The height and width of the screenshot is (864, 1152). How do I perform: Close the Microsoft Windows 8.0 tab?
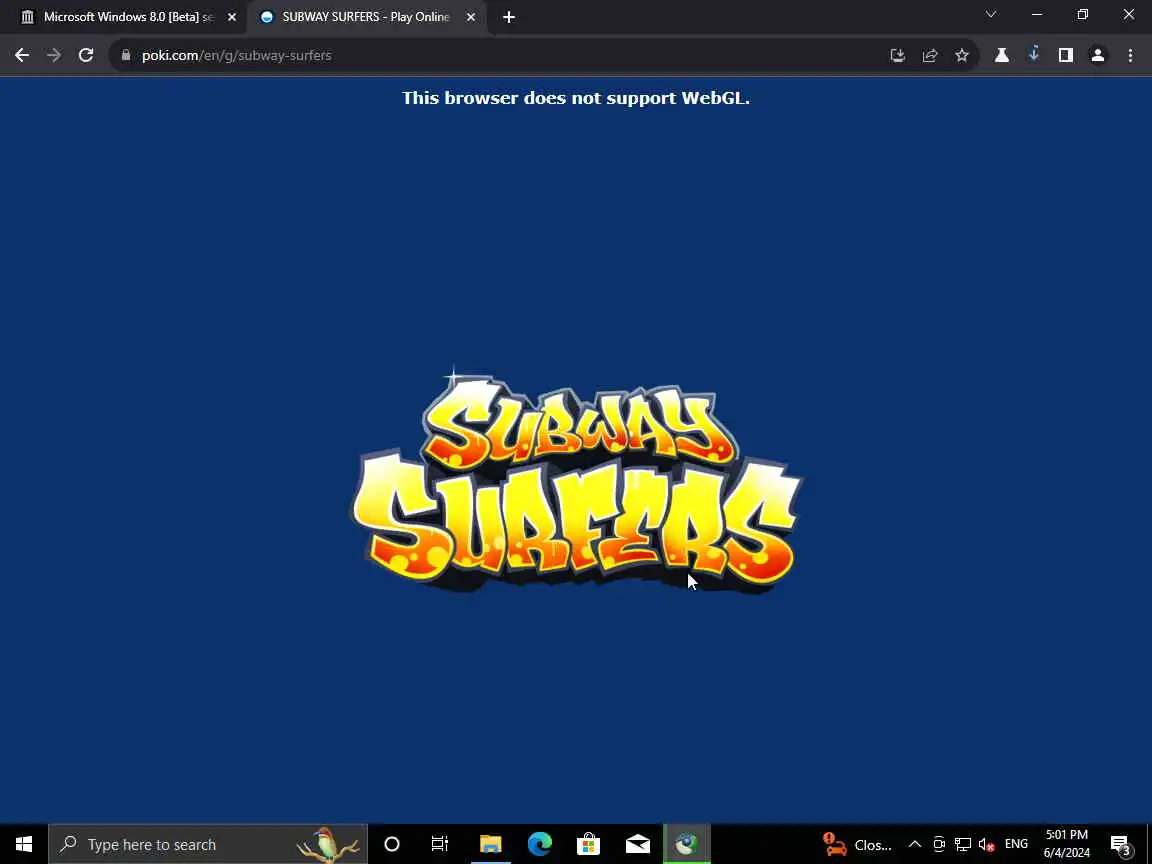coord(231,17)
